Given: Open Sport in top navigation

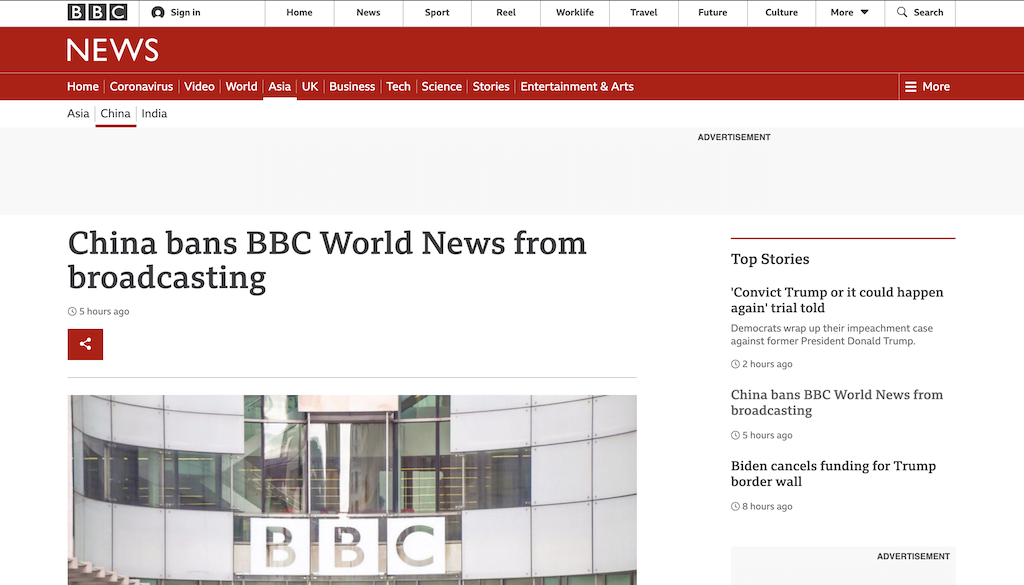Looking at the screenshot, I should point(437,12).
